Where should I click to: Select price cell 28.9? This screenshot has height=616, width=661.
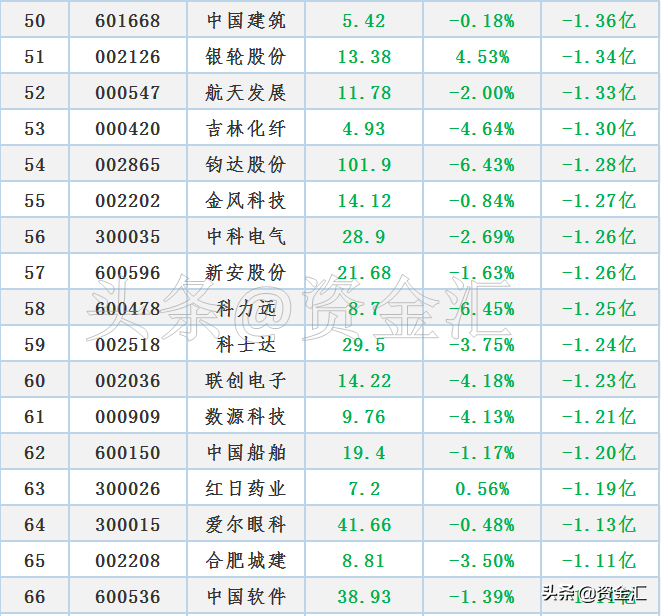pos(364,237)
